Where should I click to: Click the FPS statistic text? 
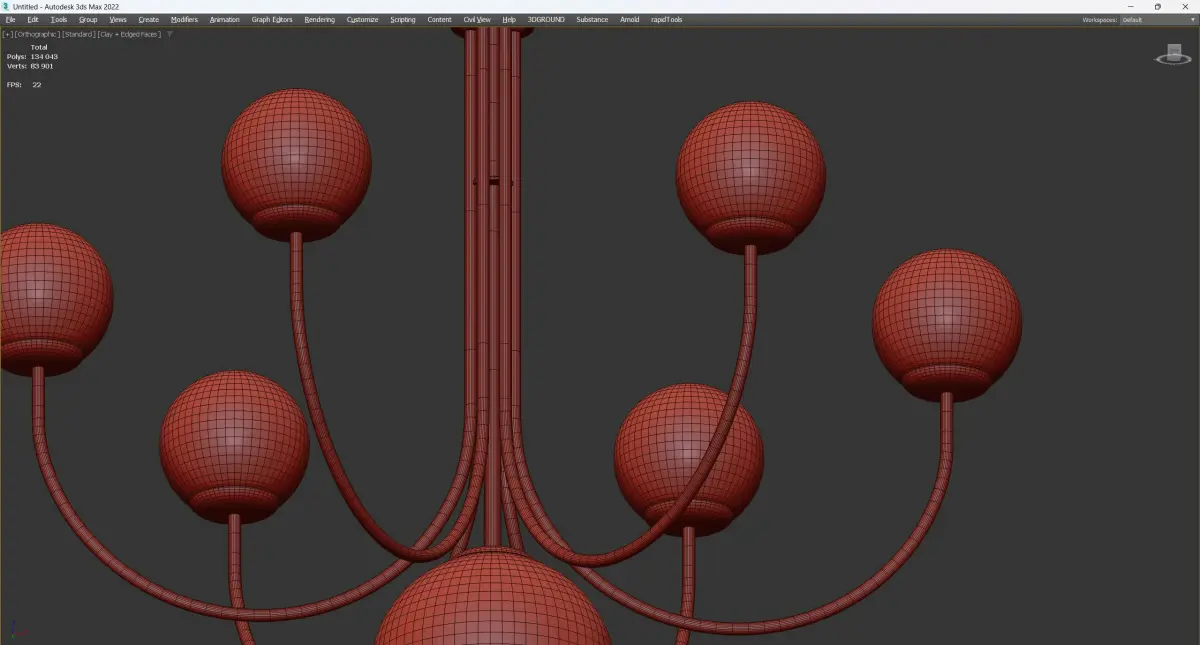point(24,85)
